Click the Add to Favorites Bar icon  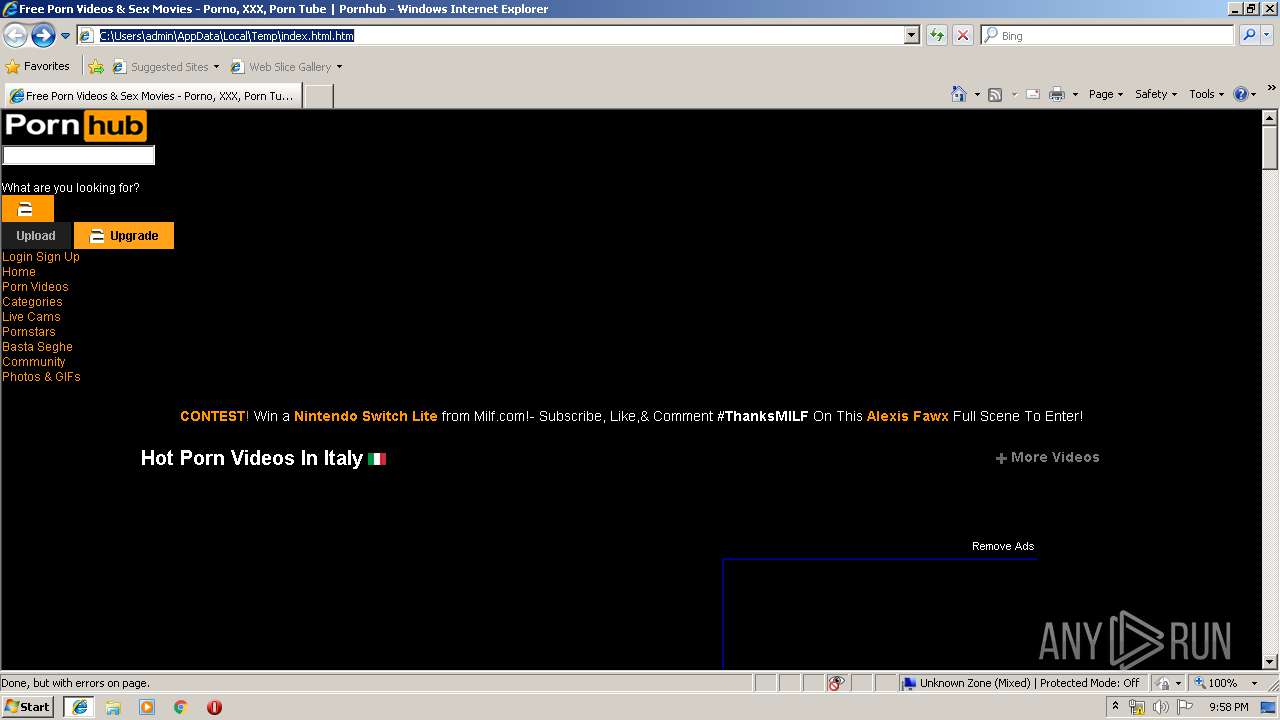tap(95, 67)
